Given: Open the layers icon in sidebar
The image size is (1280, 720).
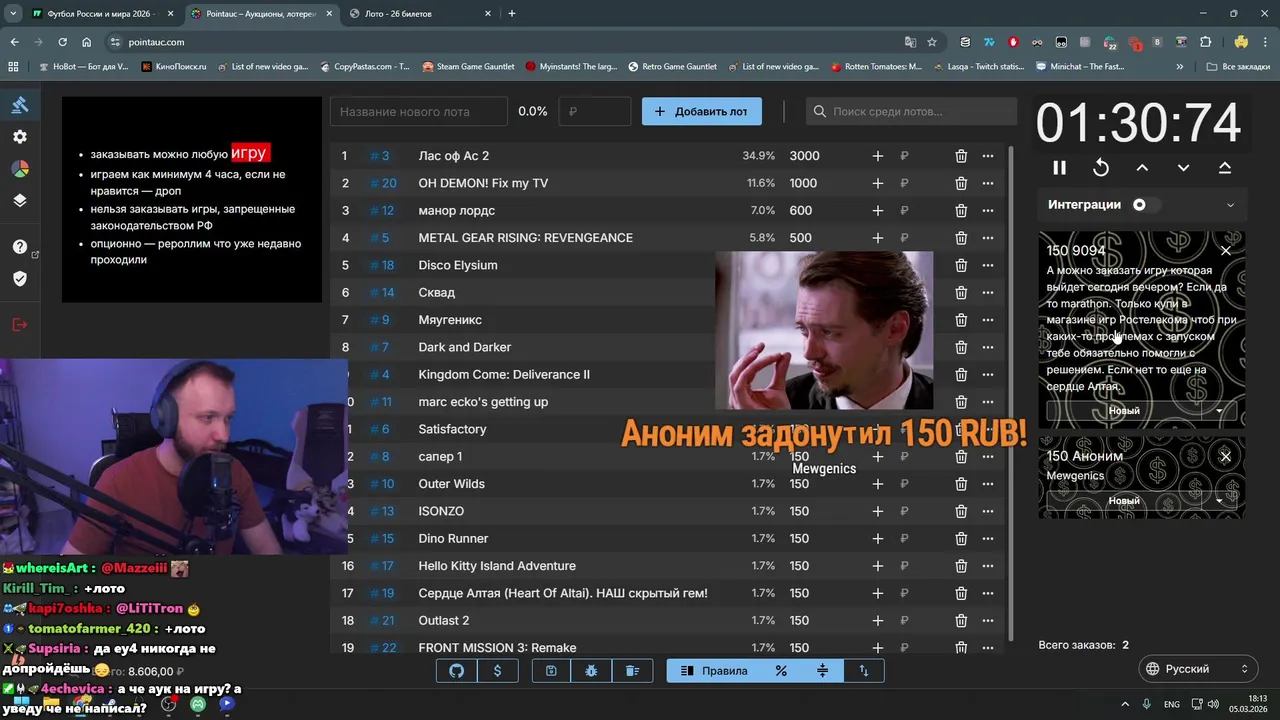Looking at the screenshot, I should tap(20, 200).
